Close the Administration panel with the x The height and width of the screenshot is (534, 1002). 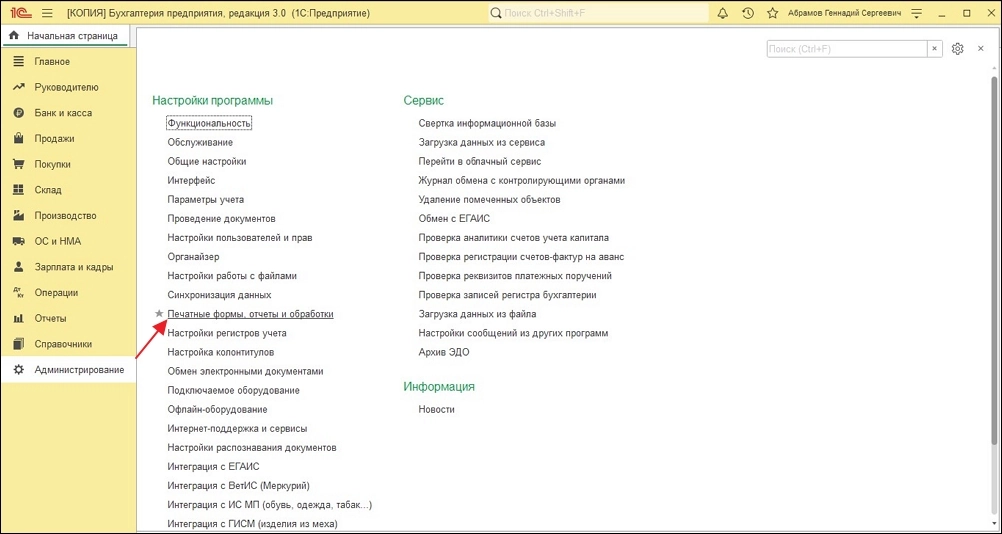[980, 49]
